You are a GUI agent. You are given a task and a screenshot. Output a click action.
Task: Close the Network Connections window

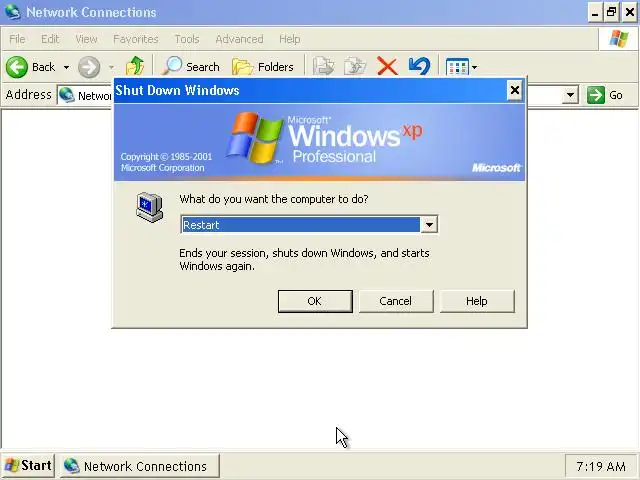[629, 13]
